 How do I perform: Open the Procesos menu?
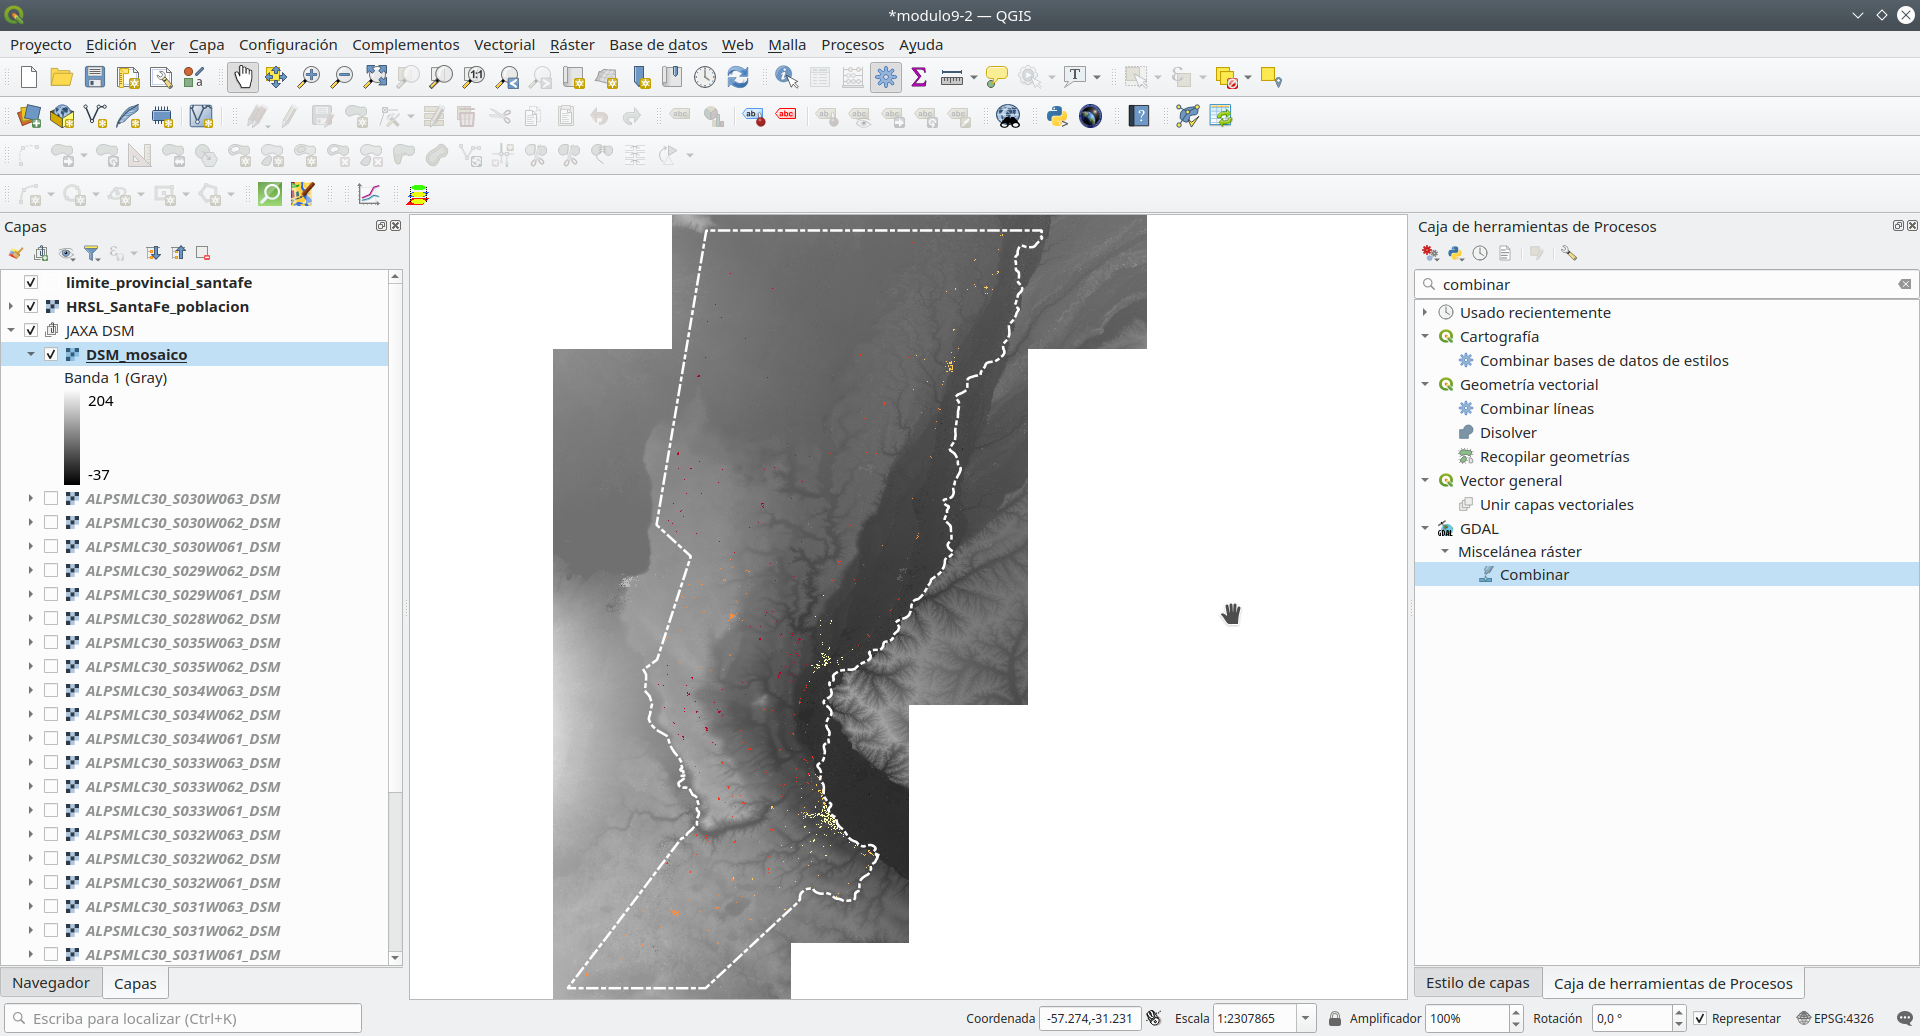click(852, 44)
